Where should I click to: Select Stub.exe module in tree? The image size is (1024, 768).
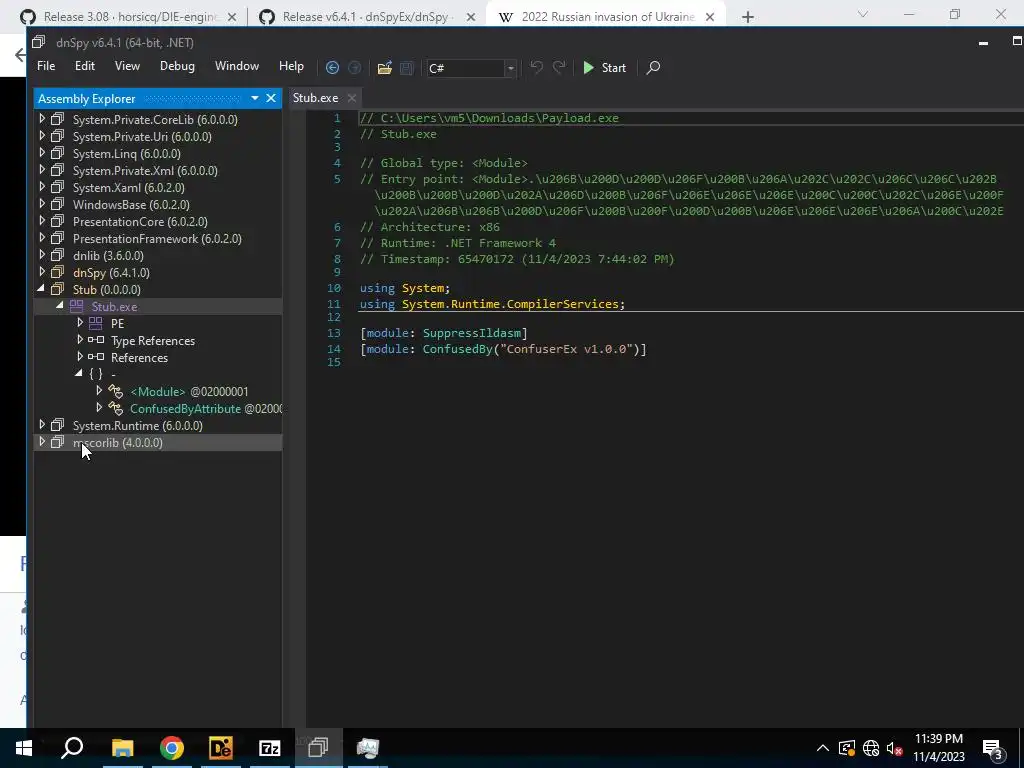(114, 306)
